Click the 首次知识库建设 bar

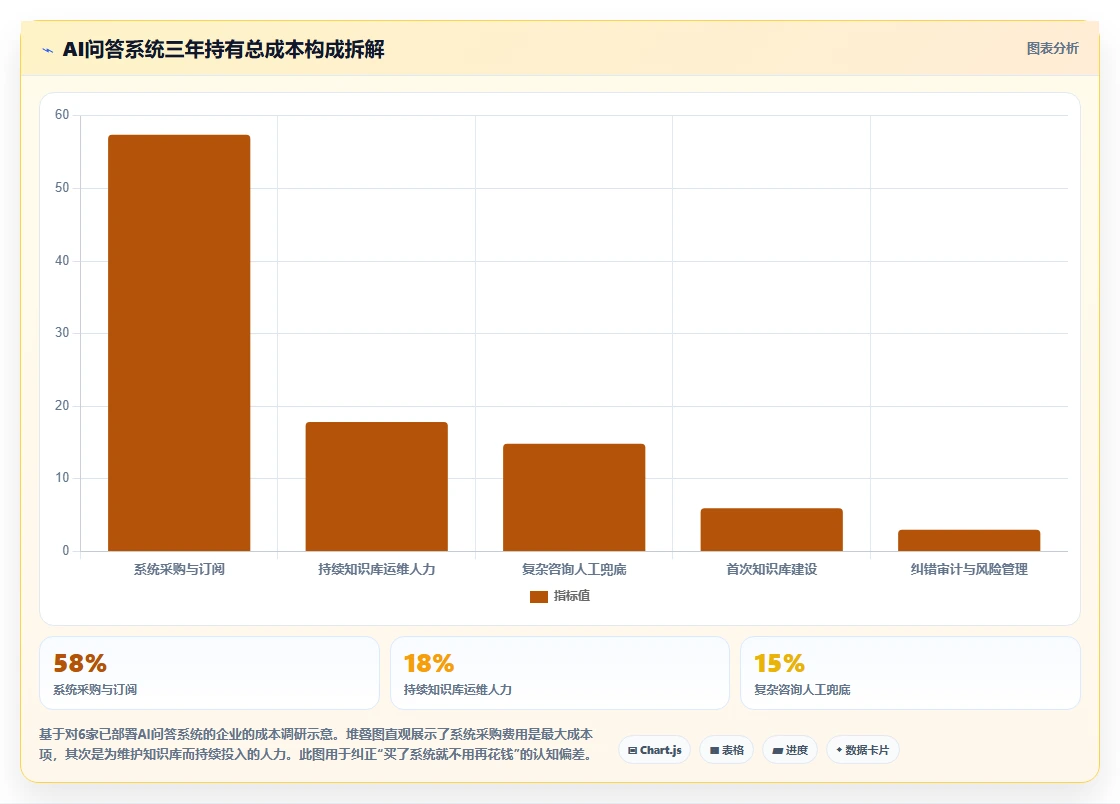pyautogui.click(x=771, y=530)
